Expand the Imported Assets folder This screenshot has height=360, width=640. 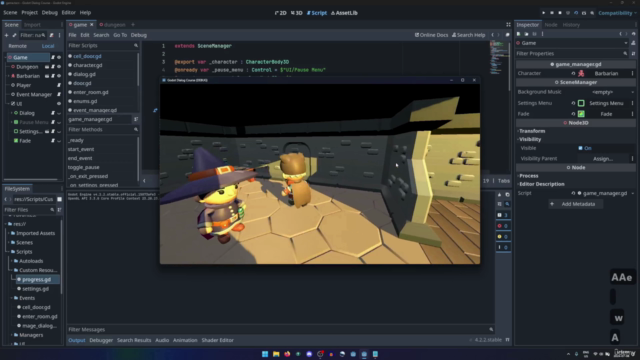[x=9, y=233]
